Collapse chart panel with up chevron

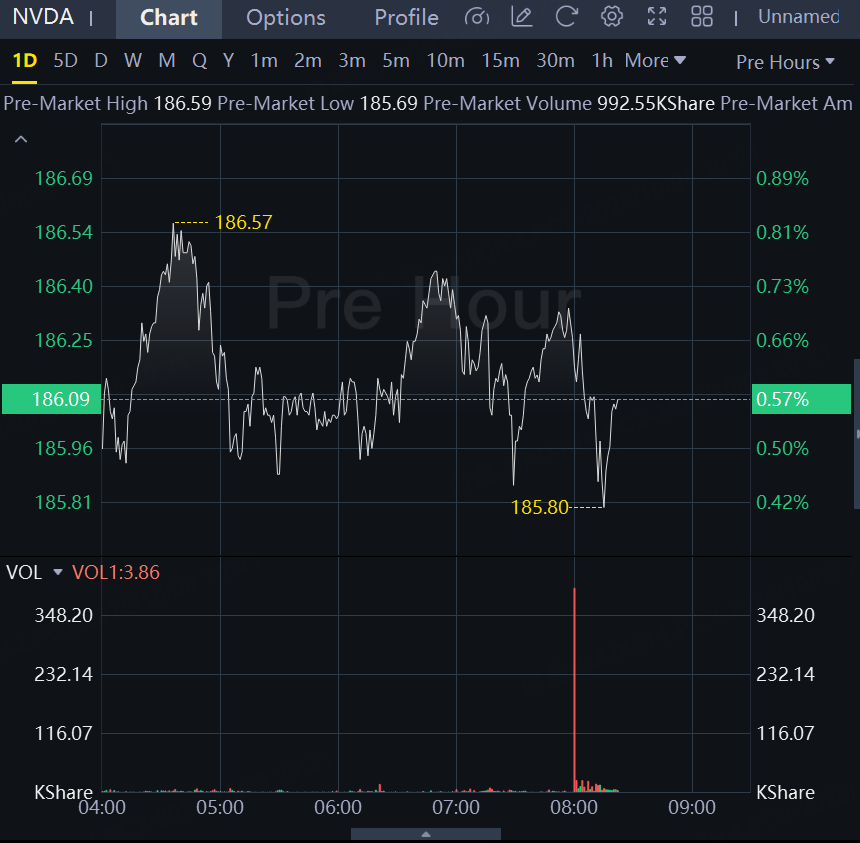(x=20, y=140)
